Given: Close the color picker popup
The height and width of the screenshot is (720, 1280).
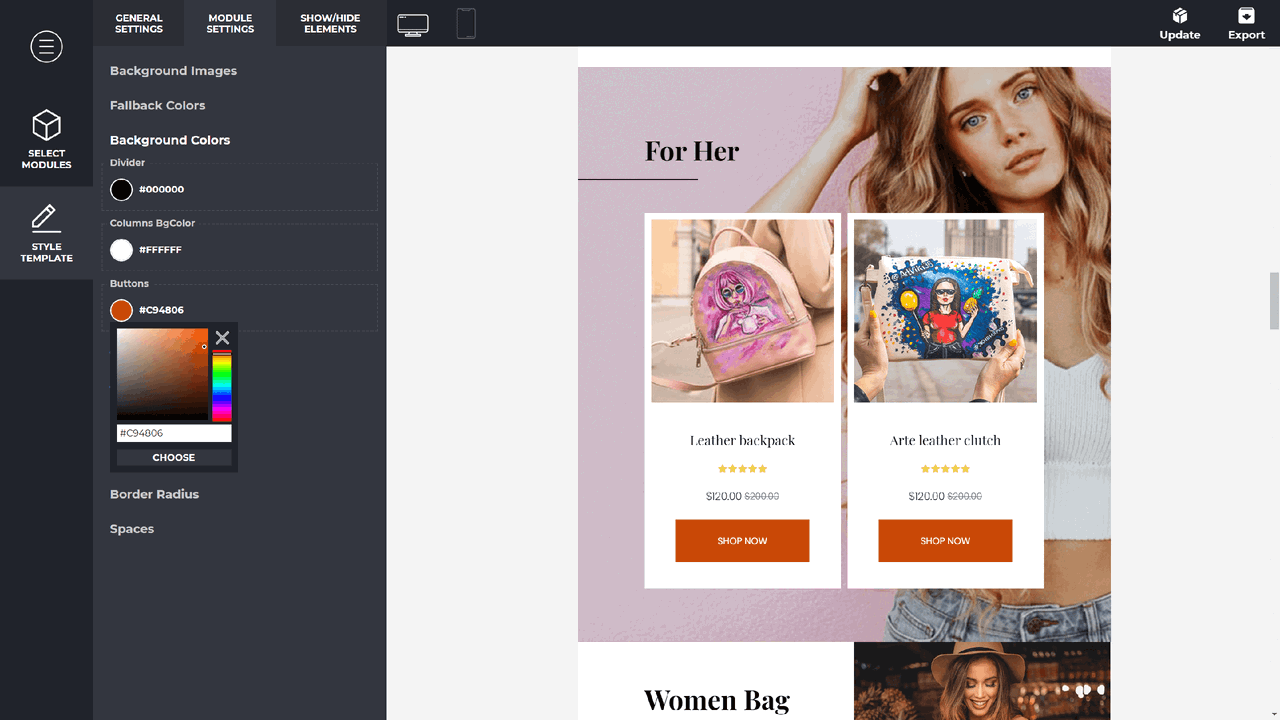Looking at the screenshot, I should 222,338.
